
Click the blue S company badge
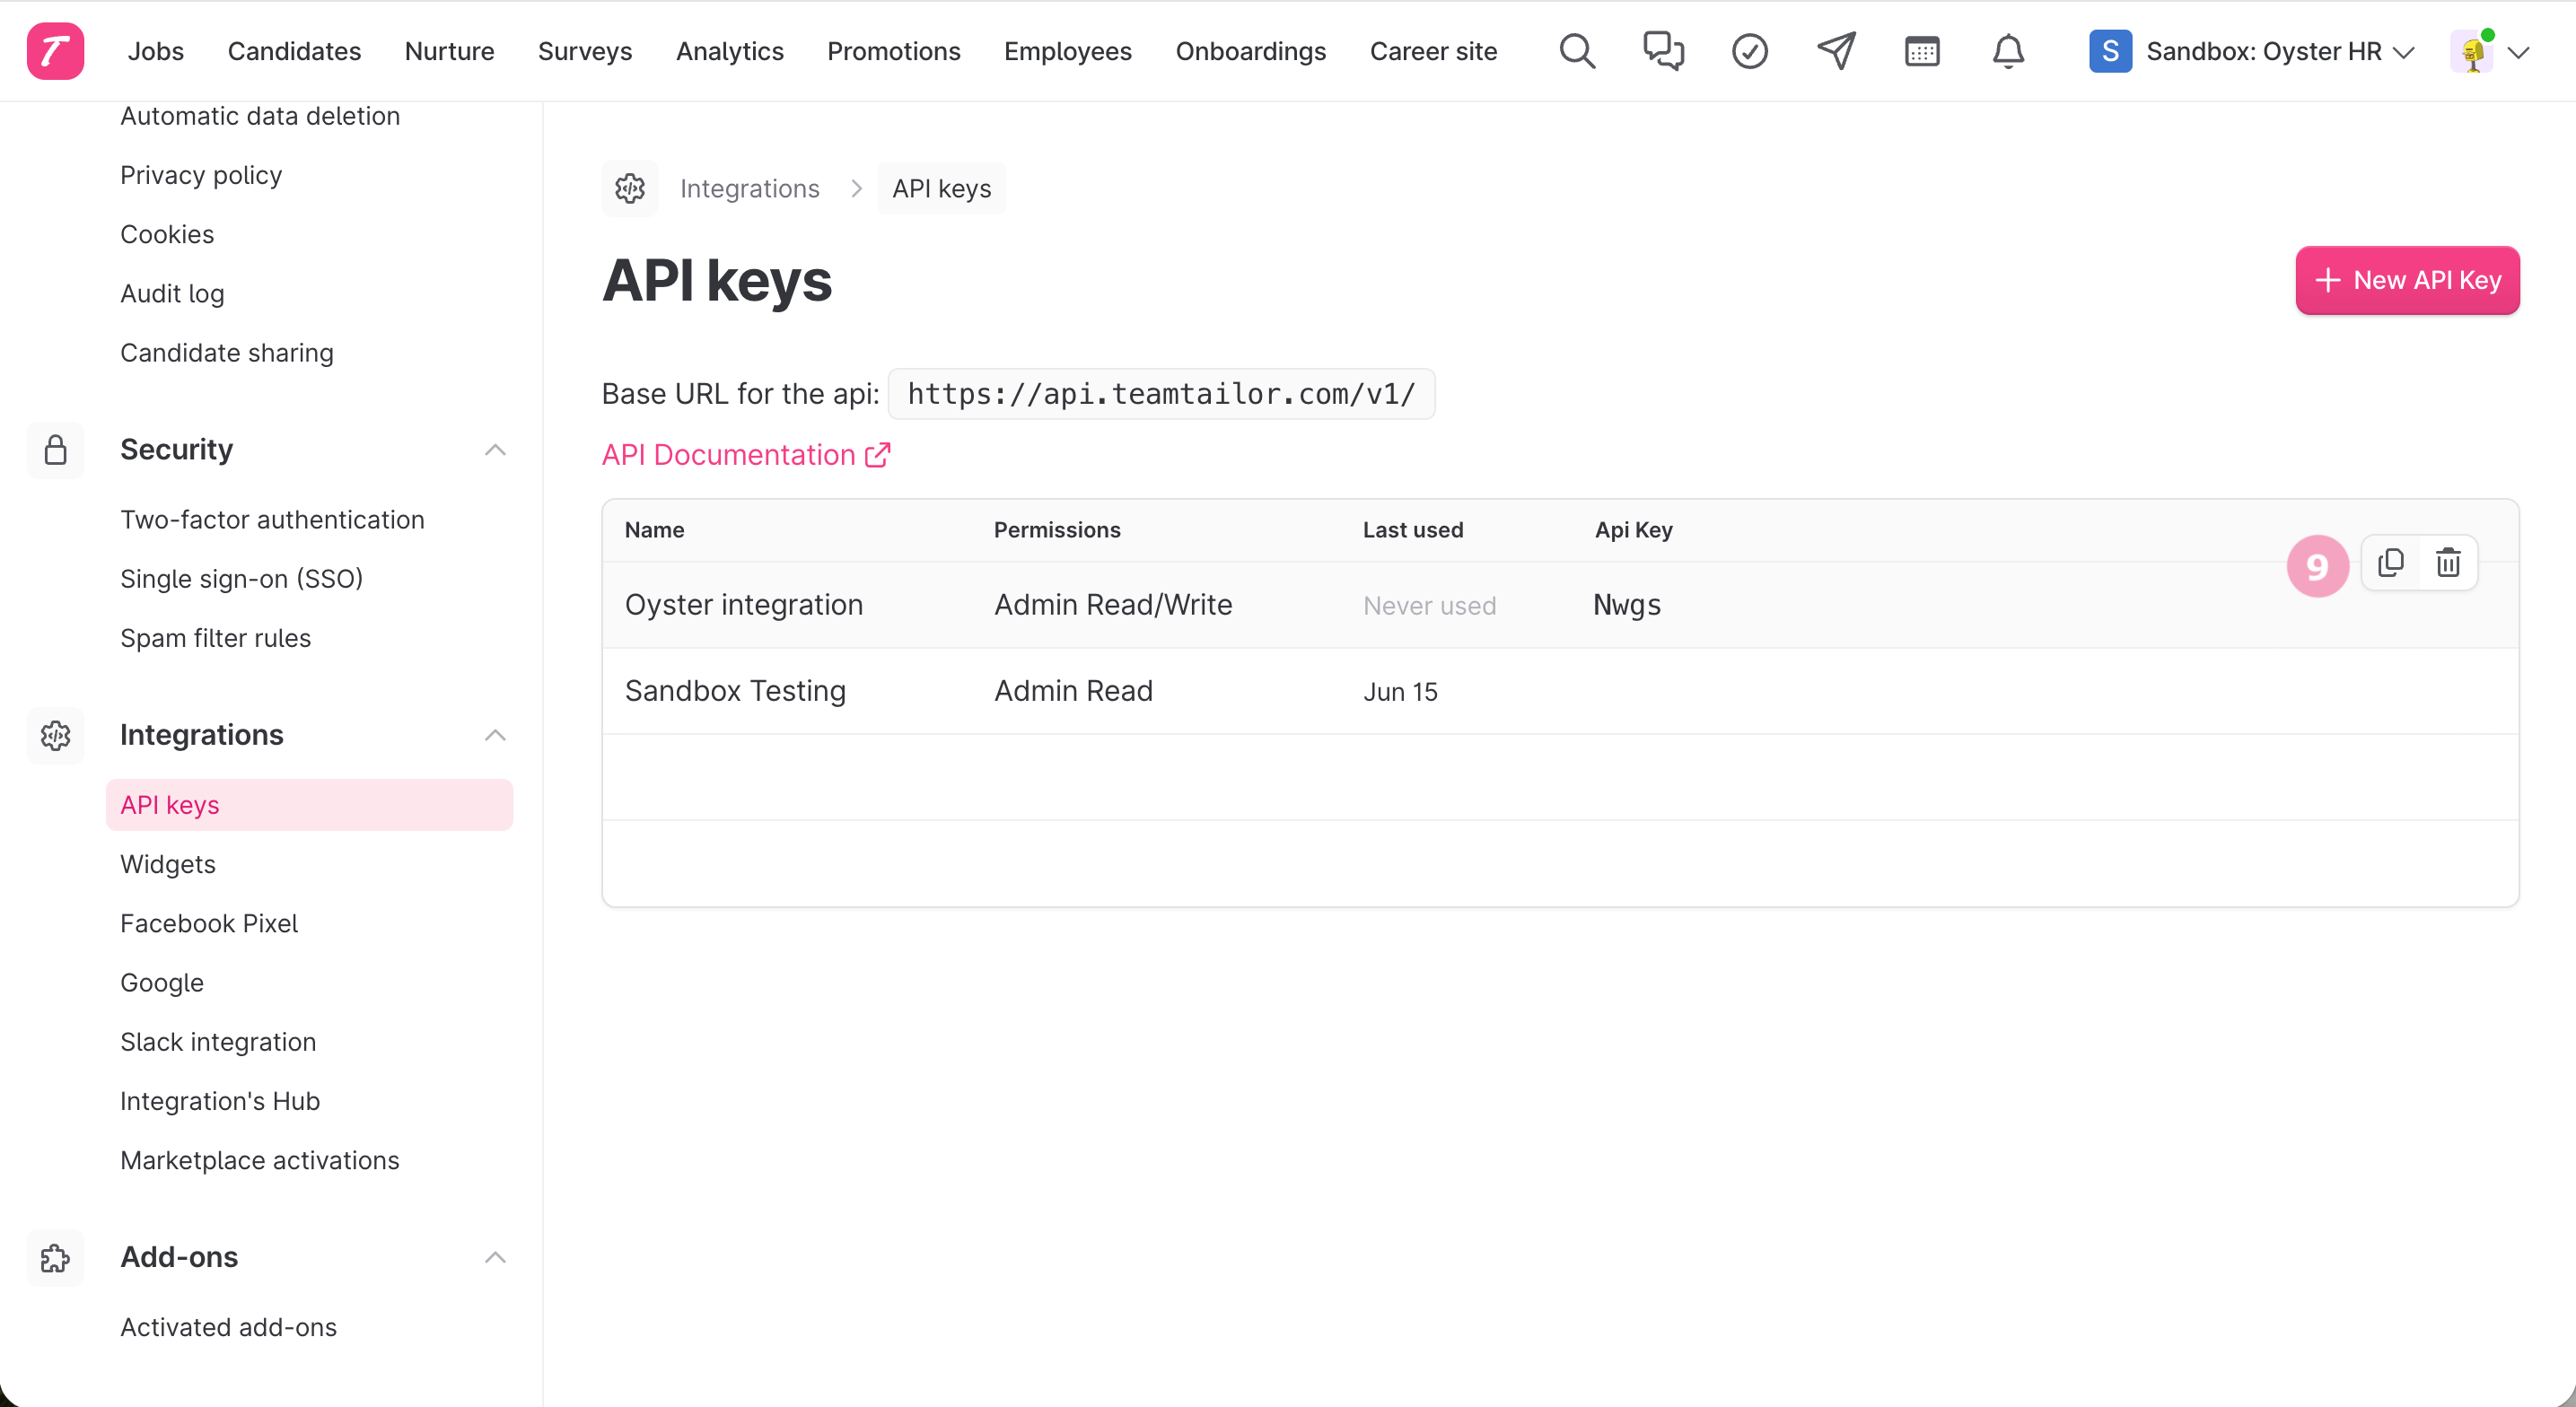[2110, 51]
